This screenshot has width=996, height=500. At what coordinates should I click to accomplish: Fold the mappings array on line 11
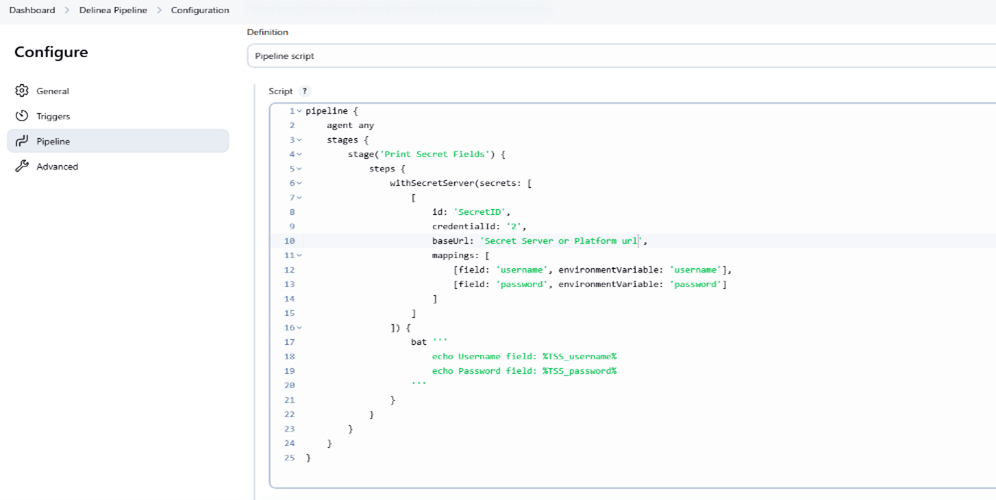[299, 255]
